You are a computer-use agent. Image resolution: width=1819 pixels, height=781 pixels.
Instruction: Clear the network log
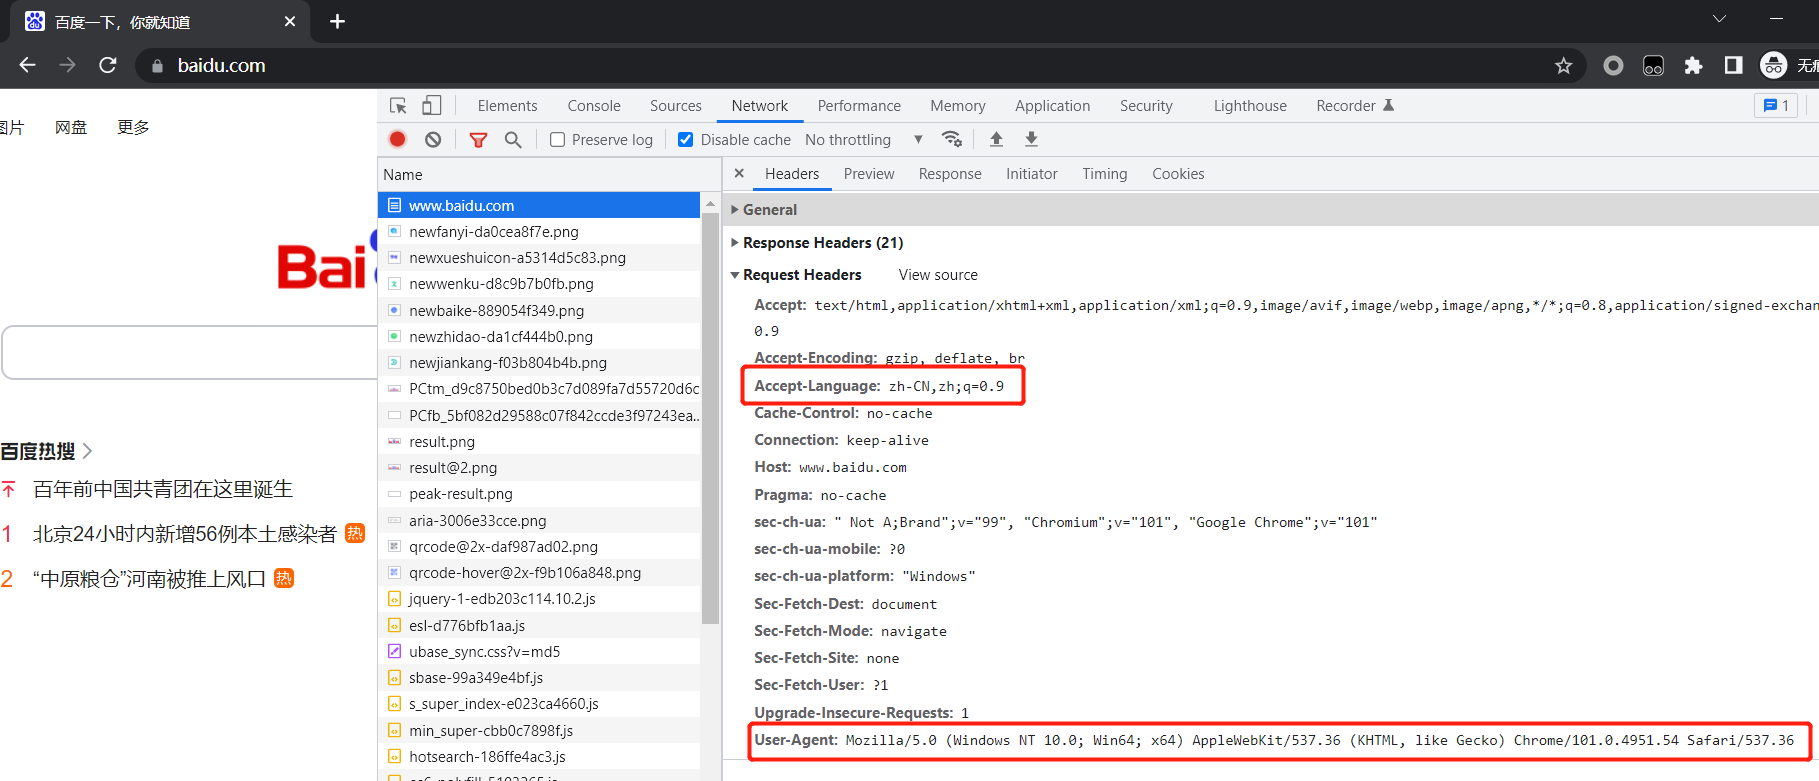[x=433, y=140]
